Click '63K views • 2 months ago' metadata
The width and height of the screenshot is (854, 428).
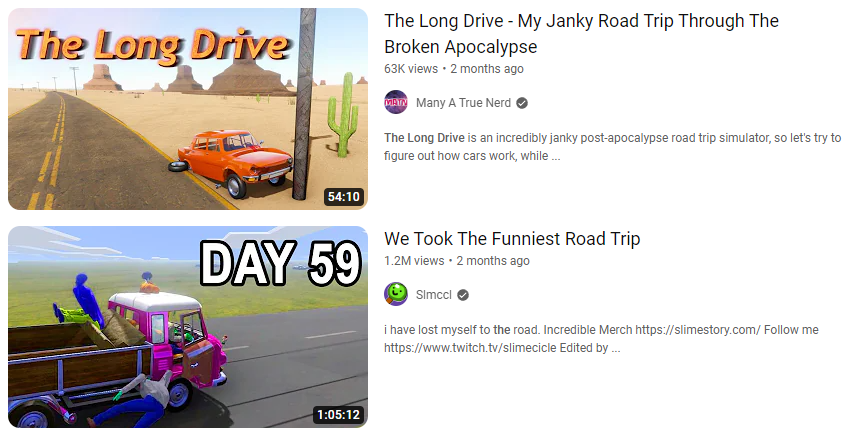pyautogui.click(x=454, y=69)
